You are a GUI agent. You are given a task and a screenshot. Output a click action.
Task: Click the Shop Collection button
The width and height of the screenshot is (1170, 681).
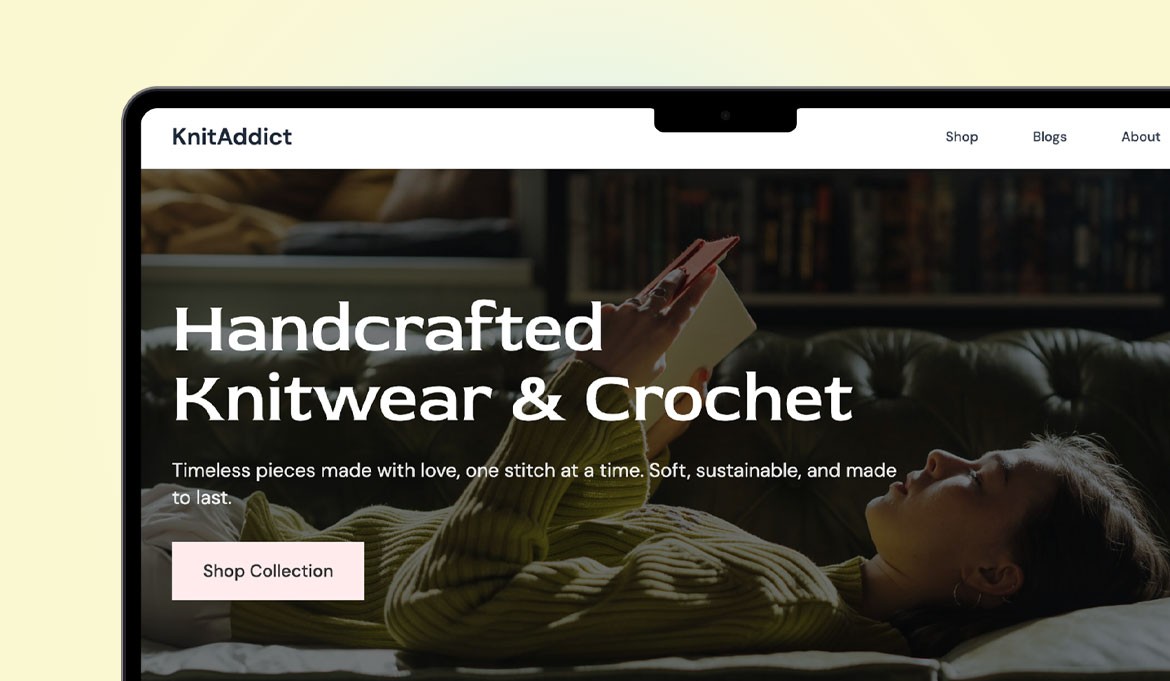[x=268, y=571]
